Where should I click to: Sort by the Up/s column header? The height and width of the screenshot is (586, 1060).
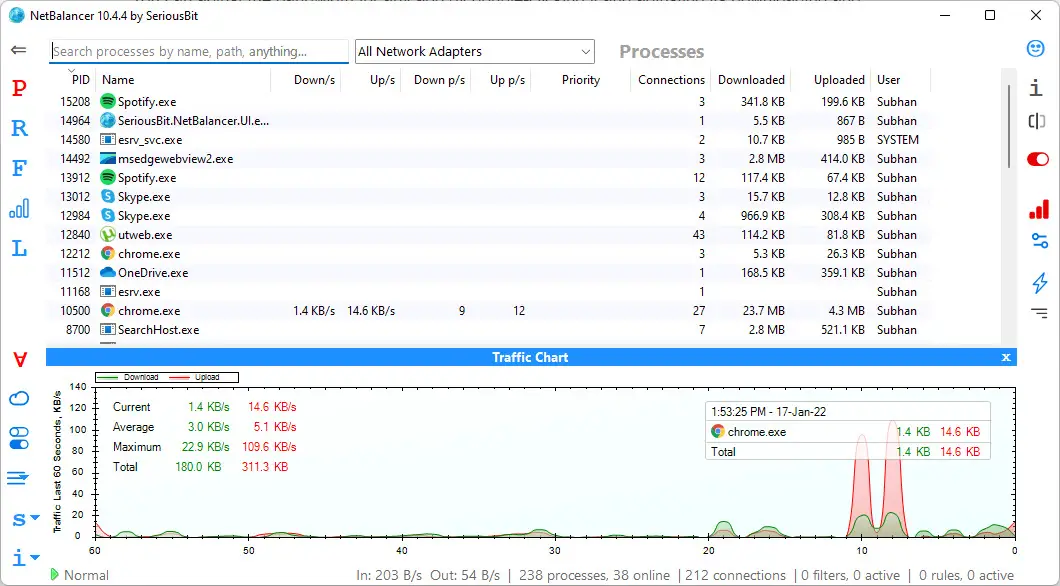[x=371, y=80]
